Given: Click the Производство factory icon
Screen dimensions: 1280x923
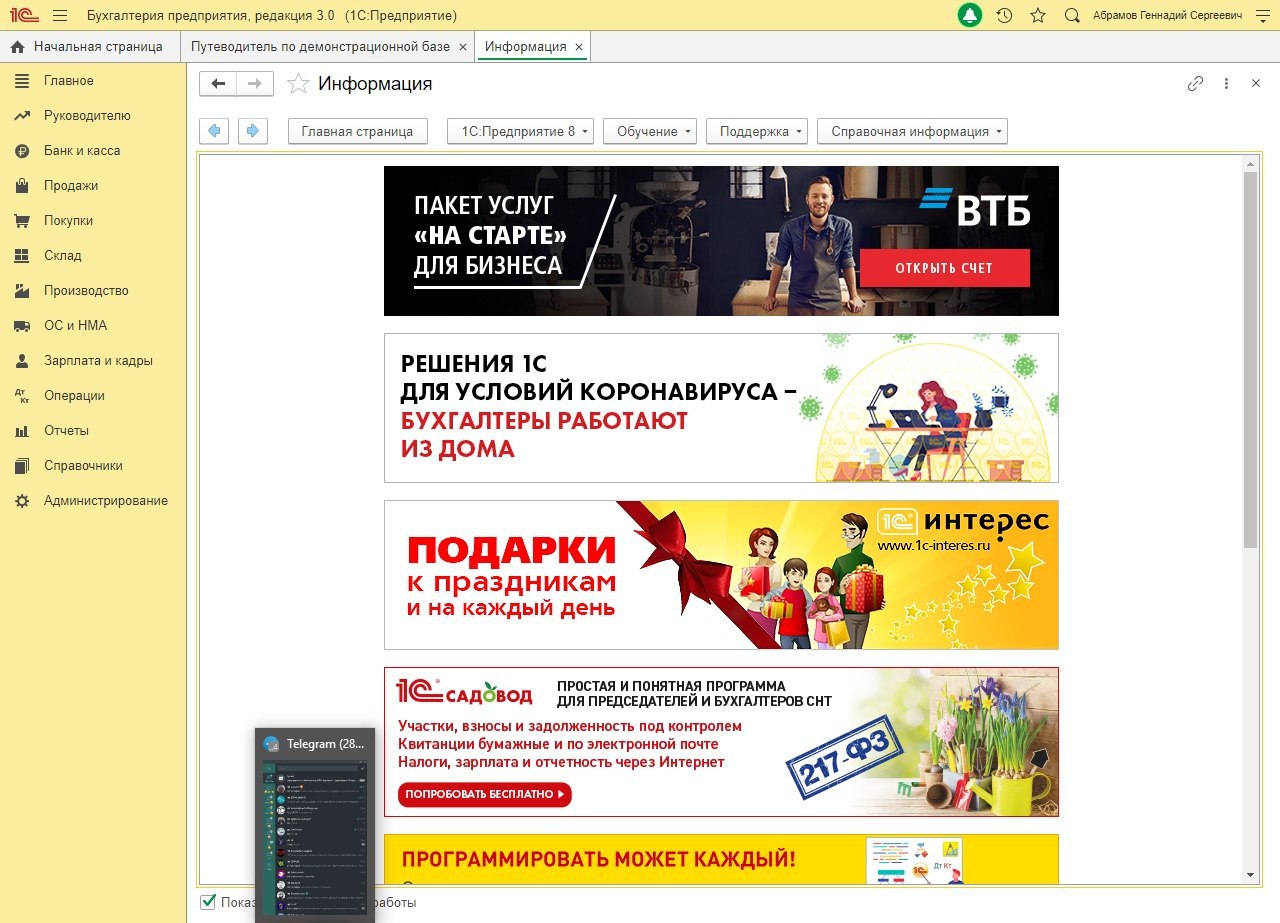Looking at the screenshot, I should [x=22, y=291].
